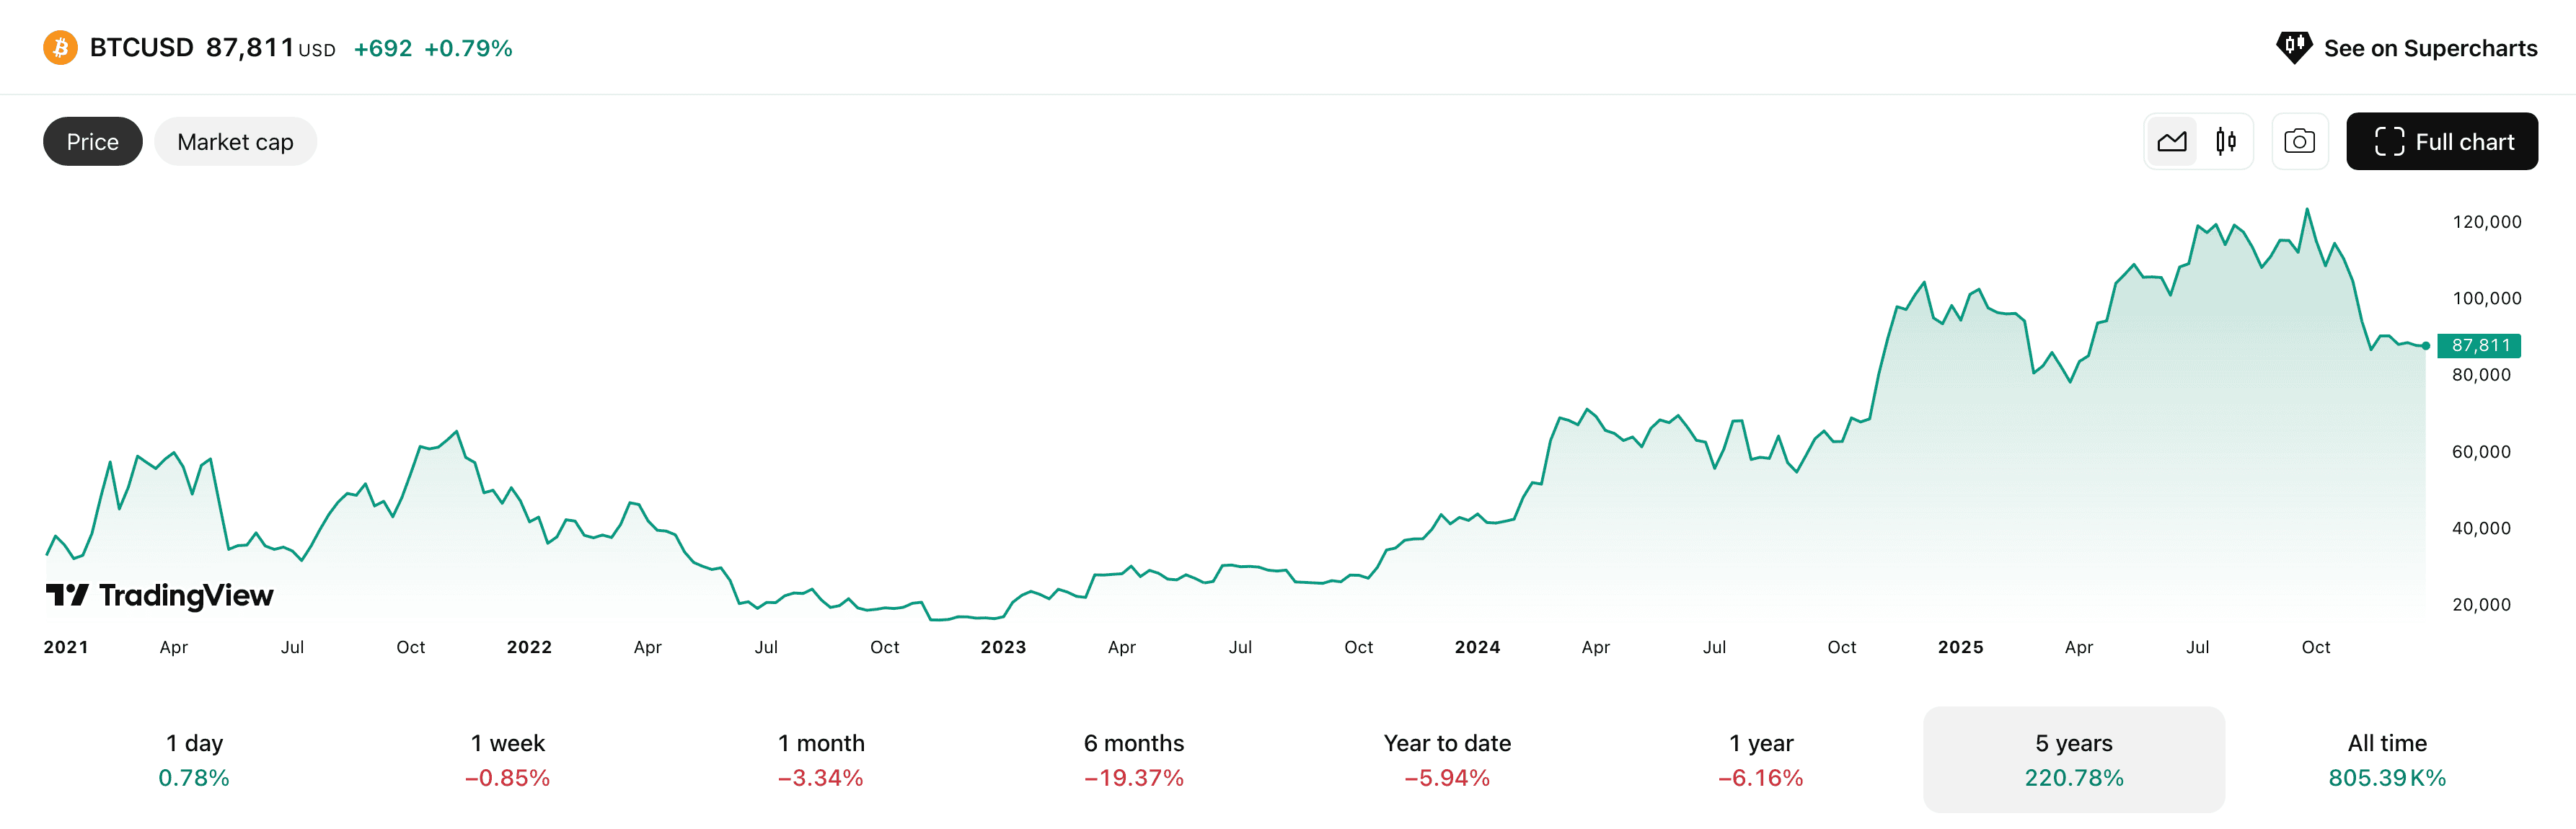This screenshot has height=829, width=2576.
Task: Click the Supercharts diamond logo icon
Action: pos(2293,47)
